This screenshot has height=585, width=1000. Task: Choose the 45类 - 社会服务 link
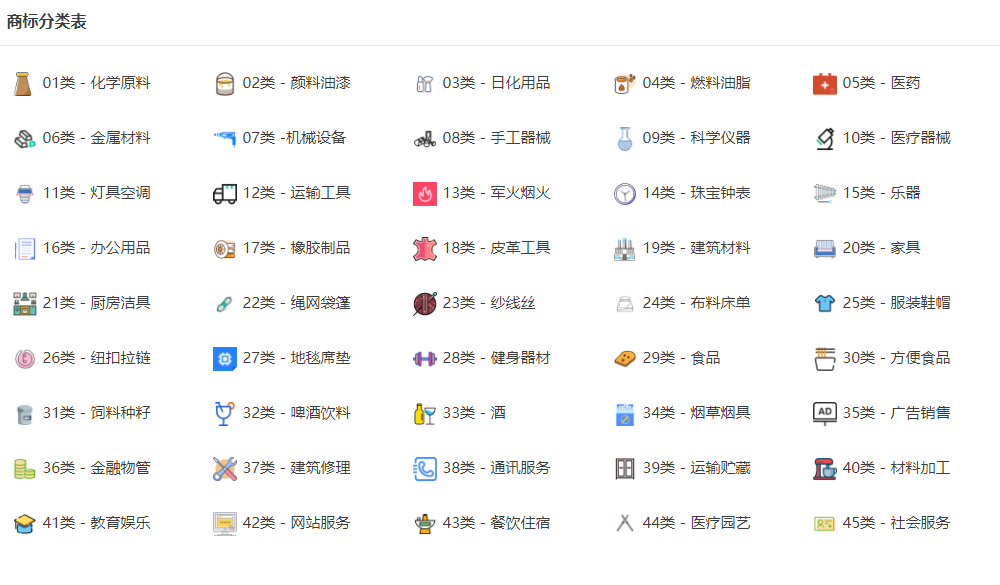pyautogui.click(x=896, y=522)
